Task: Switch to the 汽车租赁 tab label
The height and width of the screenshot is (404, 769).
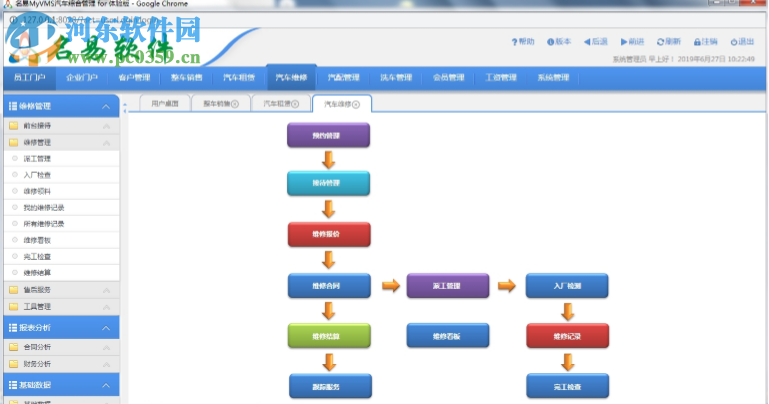Action: (x=277, y=103)
